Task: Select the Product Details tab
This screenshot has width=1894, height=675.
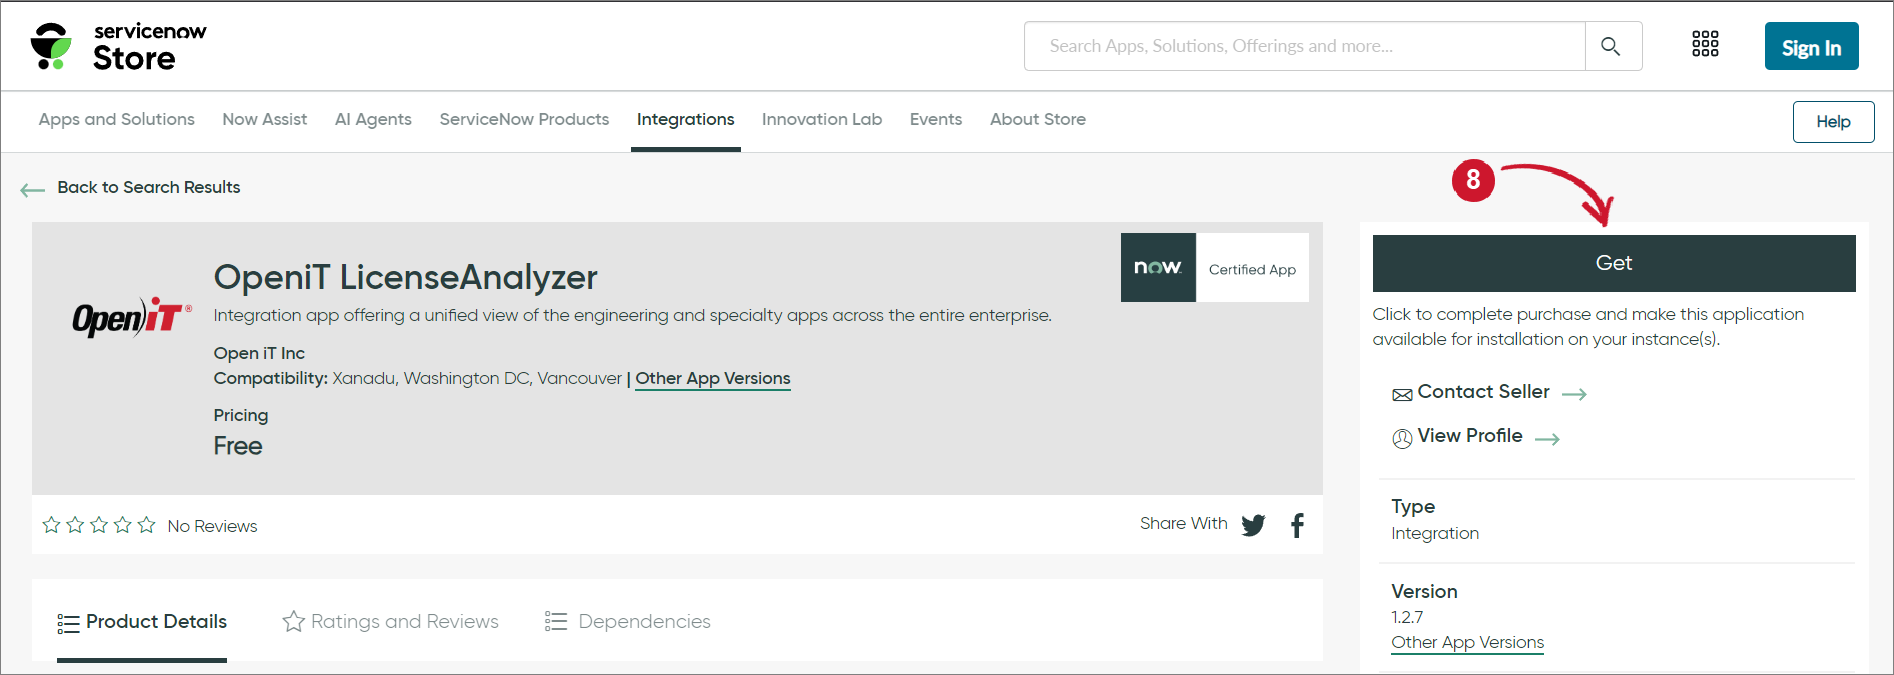Action: click(x=142, y=621)
